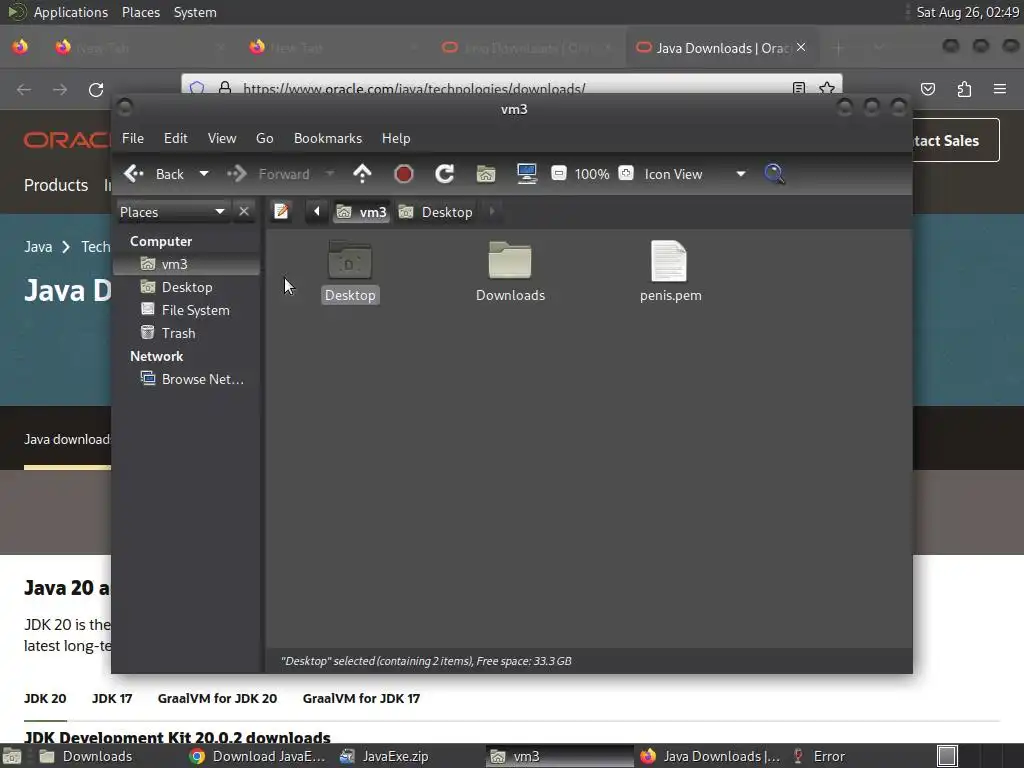The image size is (1024, 768).
Task: Open Firefox hamburger application menu
Action: coord(1000,89)
